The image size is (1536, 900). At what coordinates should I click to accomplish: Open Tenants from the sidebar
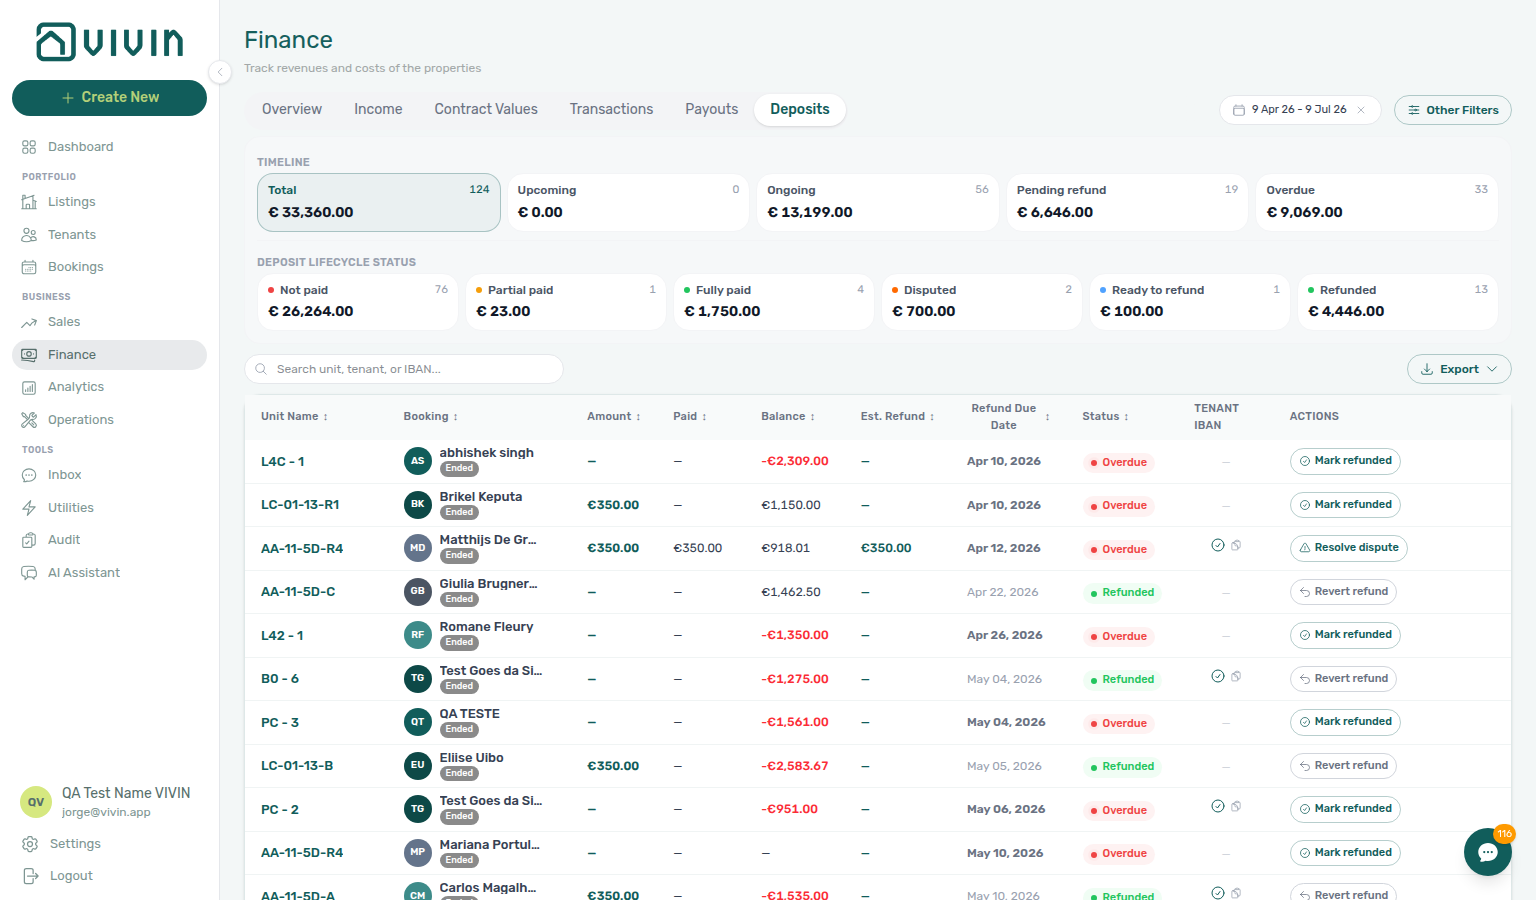point(109,235)
